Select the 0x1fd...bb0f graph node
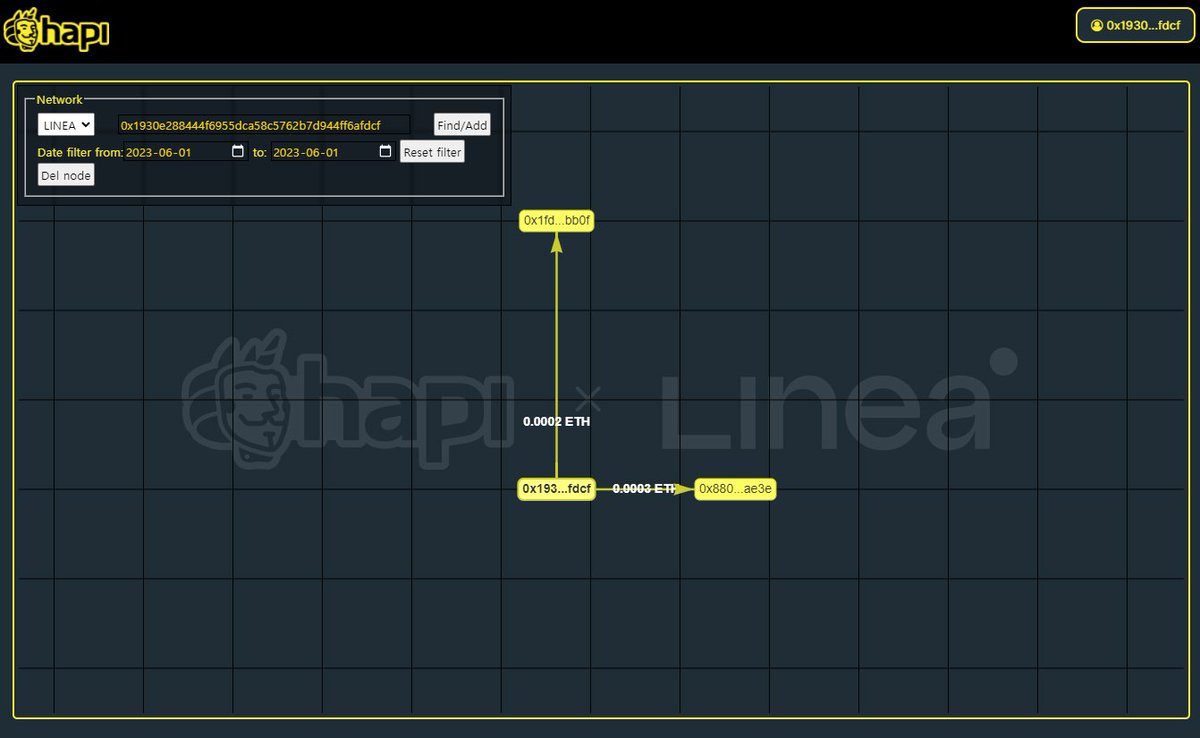Screen dimensions: 1200x738 [x=557, y=221]
